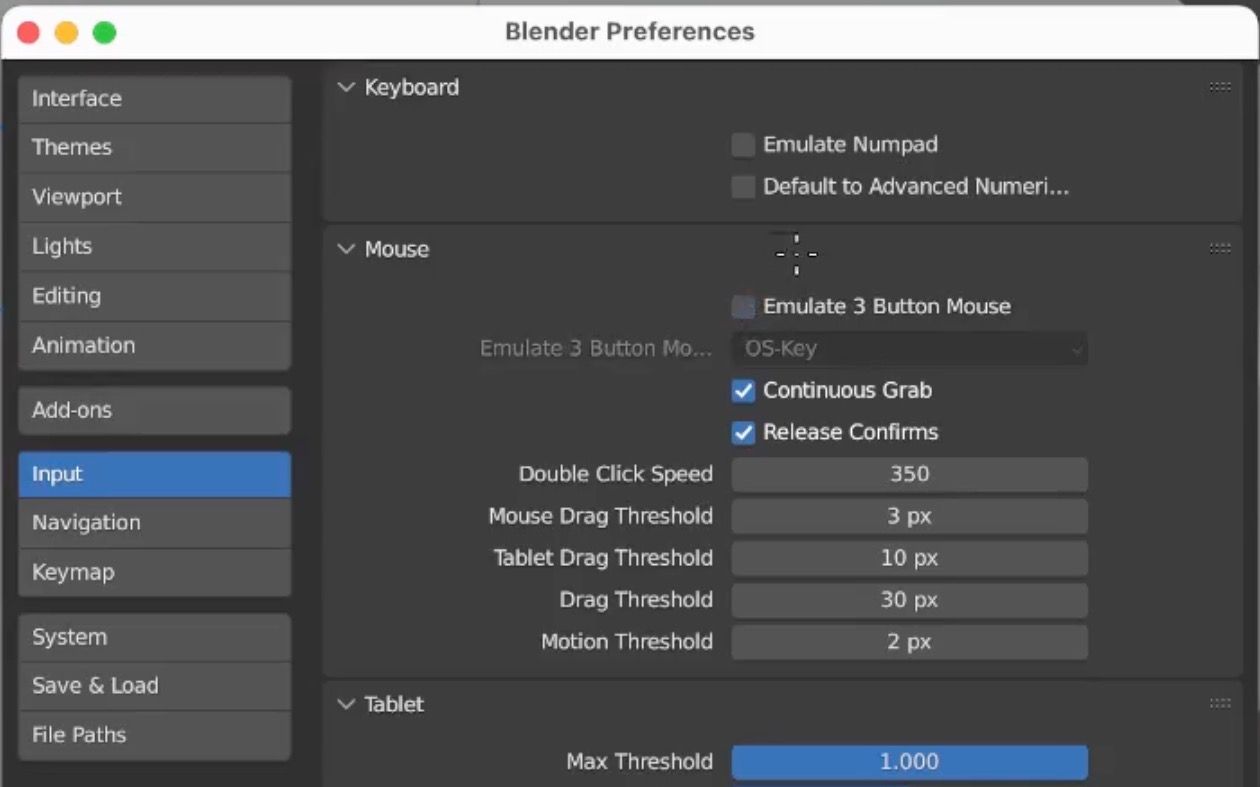Click the Double Click Speed field
The height and width of the screenshot is (787, 1260).
[x=909, y=475]
